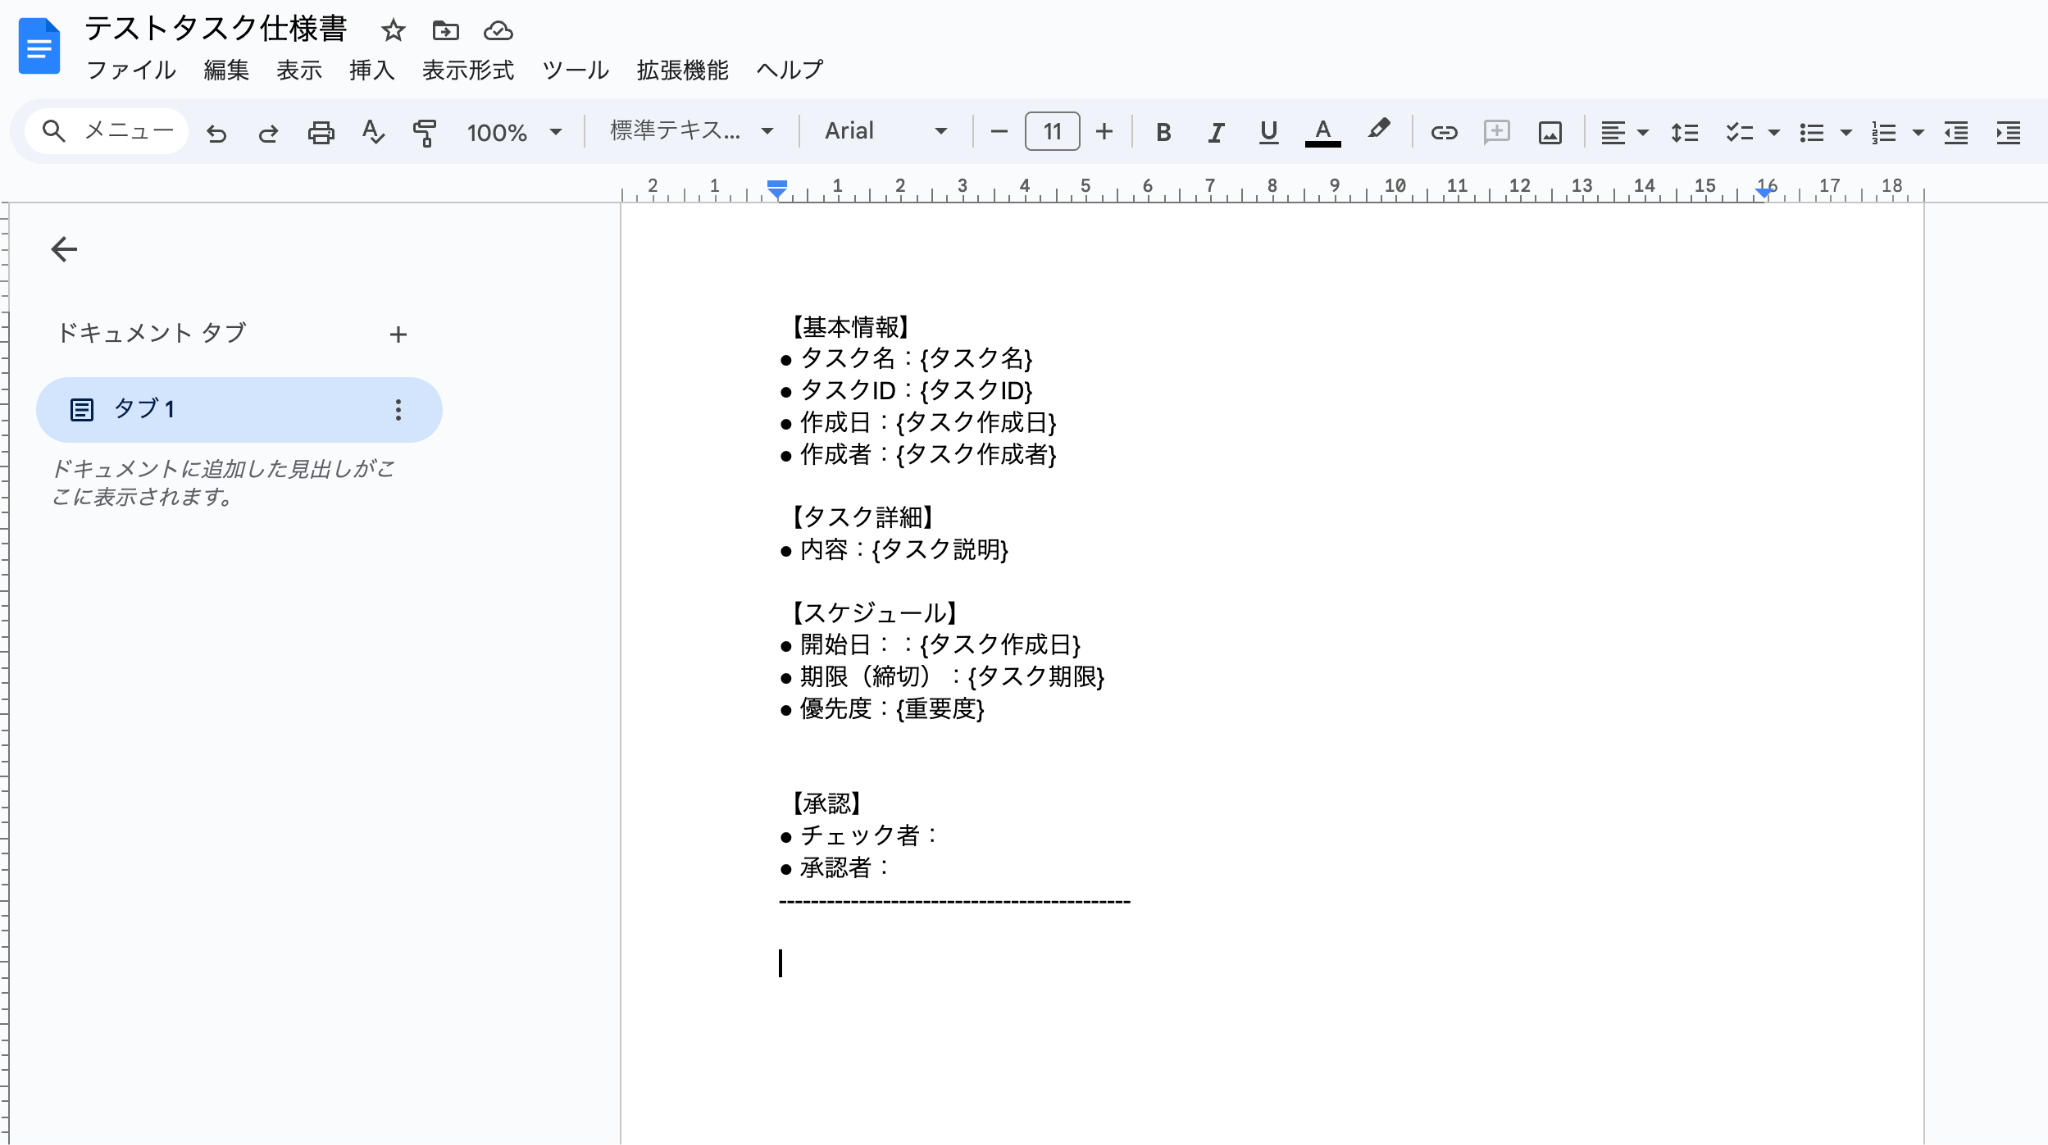The height and width of the screenshot is (1145, 2048).
Task: Click the font size input field
Action: coord(1052,131)
